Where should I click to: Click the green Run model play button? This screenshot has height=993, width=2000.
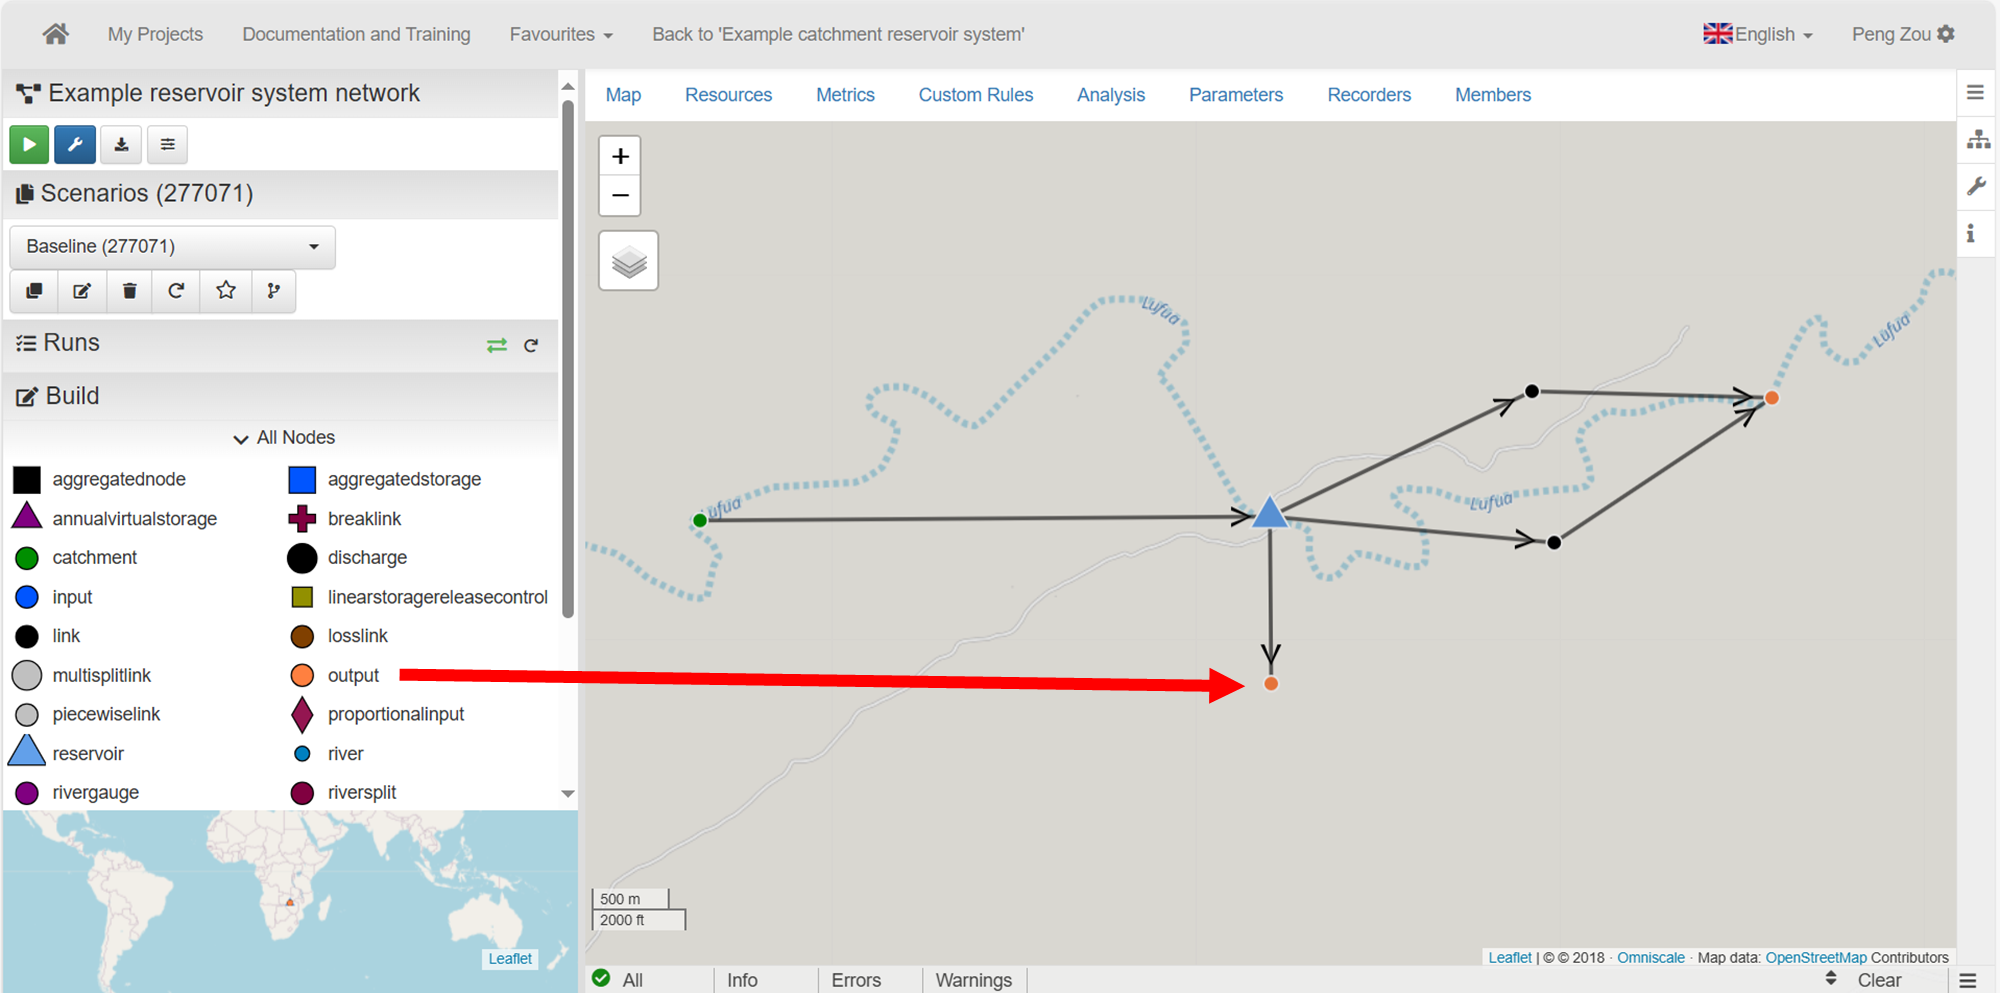pyautogui.click(x=29, y=145)
